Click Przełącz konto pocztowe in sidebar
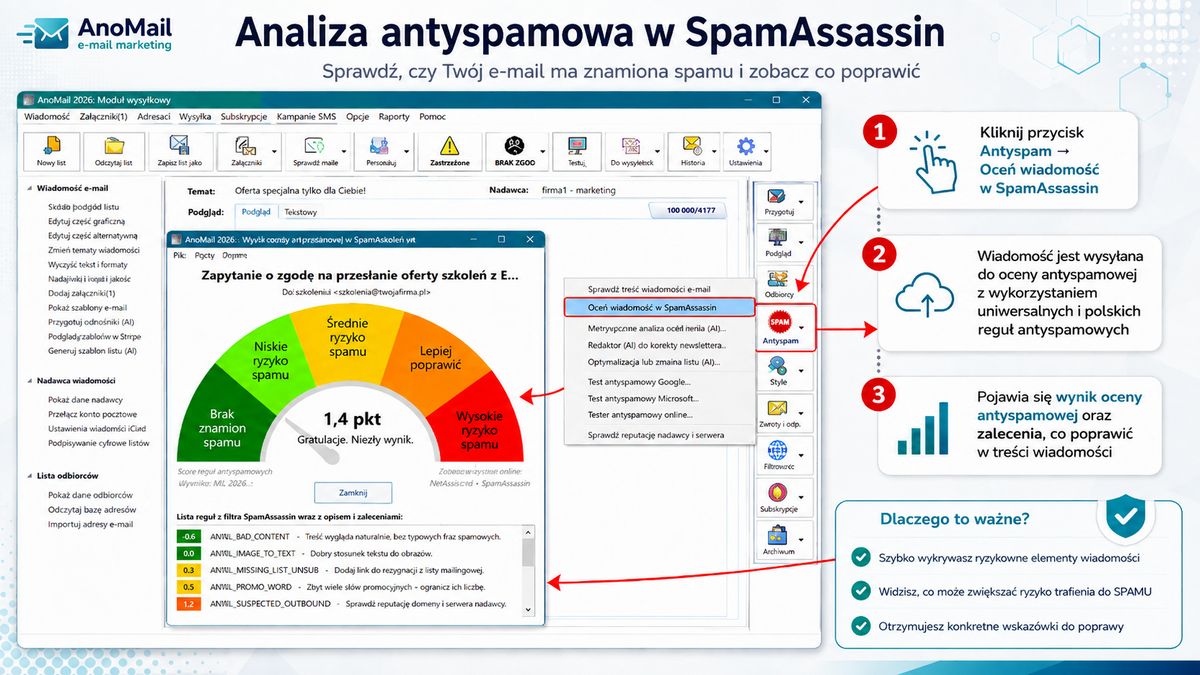Screen dimensions: 1200x675 (x=93, y=414)
